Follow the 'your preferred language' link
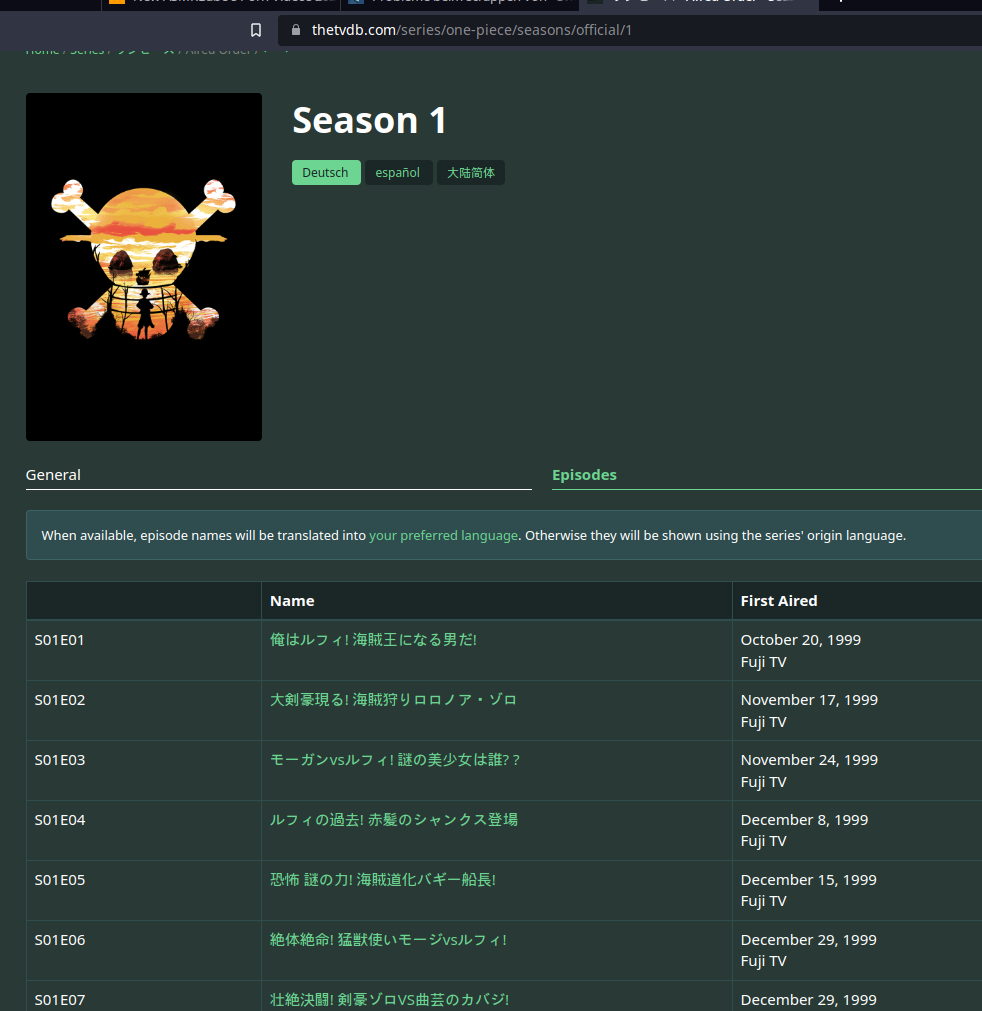The width and height of the screenshot is (982, 1011). (444, 536)
